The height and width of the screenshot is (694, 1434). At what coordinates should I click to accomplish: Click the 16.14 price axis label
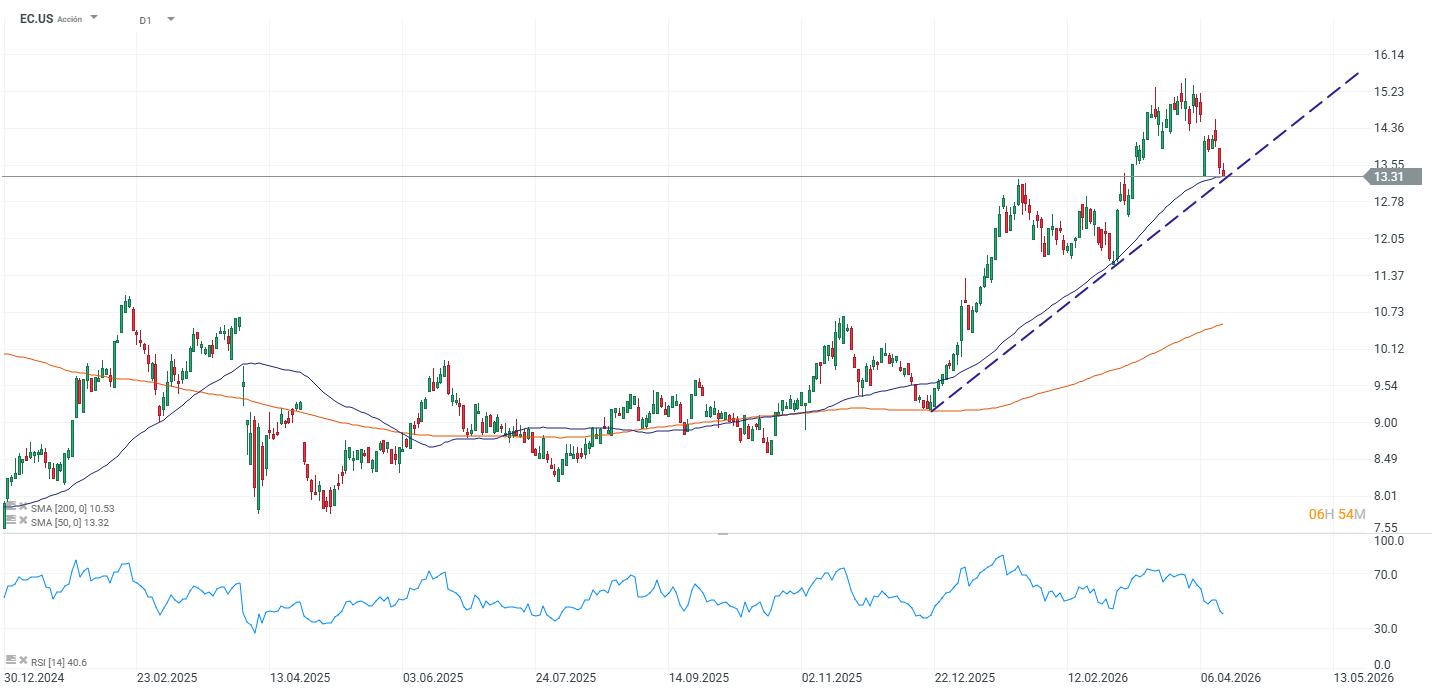1388,55
